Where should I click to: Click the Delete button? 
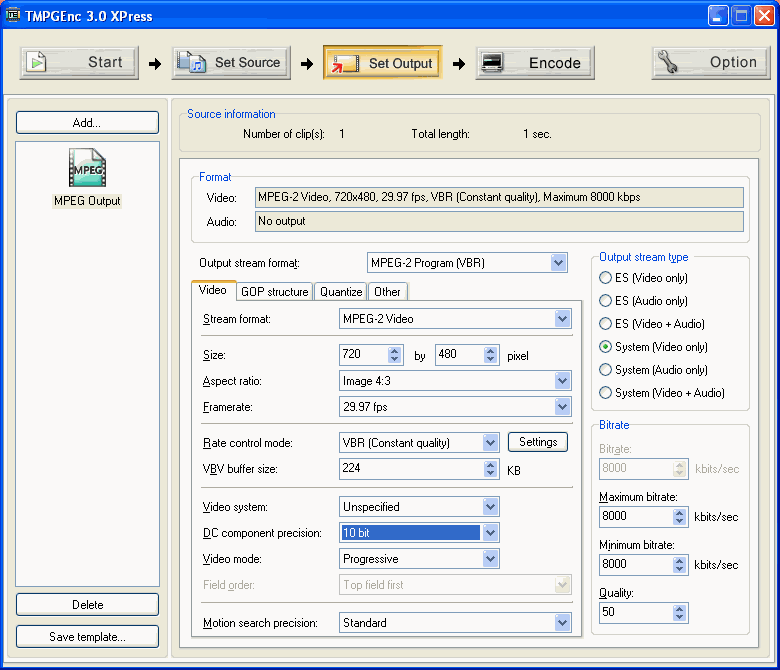[x=87, y=604]
